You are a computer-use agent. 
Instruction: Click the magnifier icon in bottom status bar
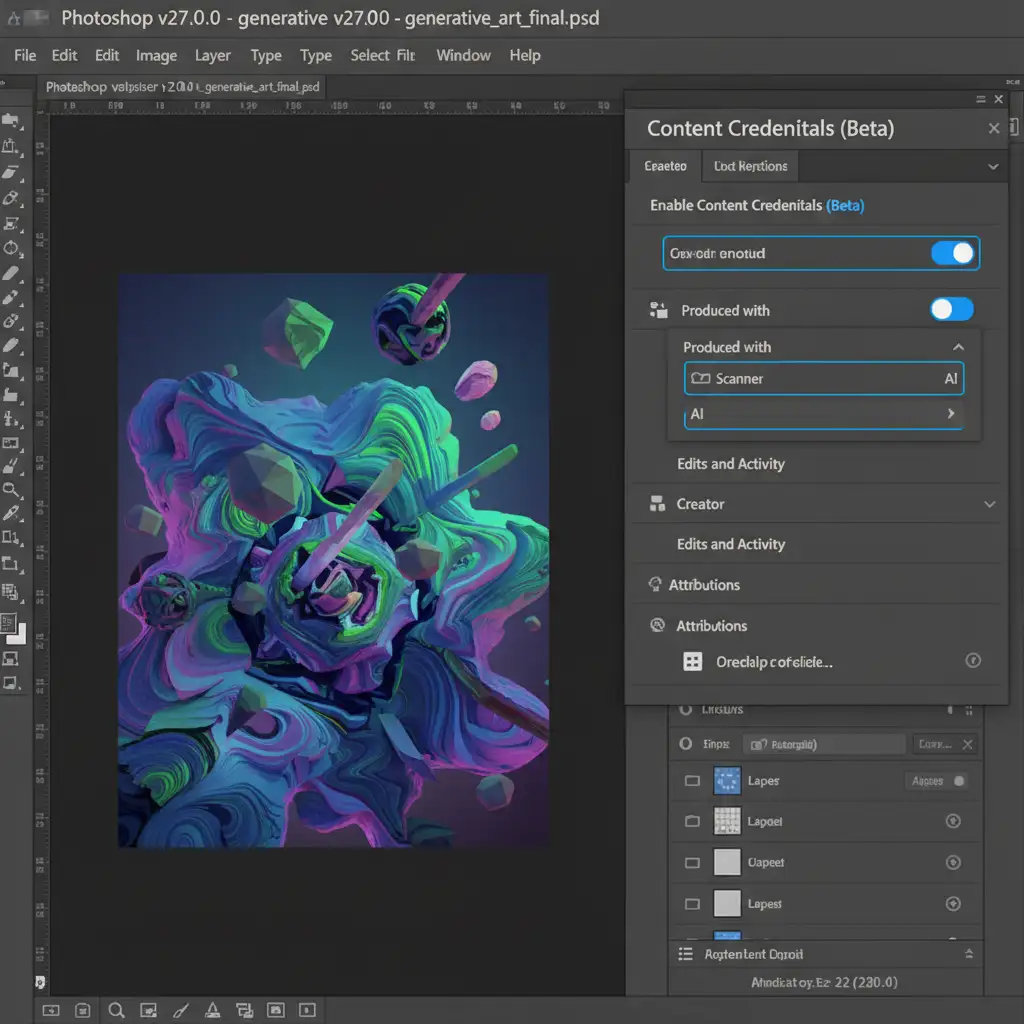tap(116, 1010)
